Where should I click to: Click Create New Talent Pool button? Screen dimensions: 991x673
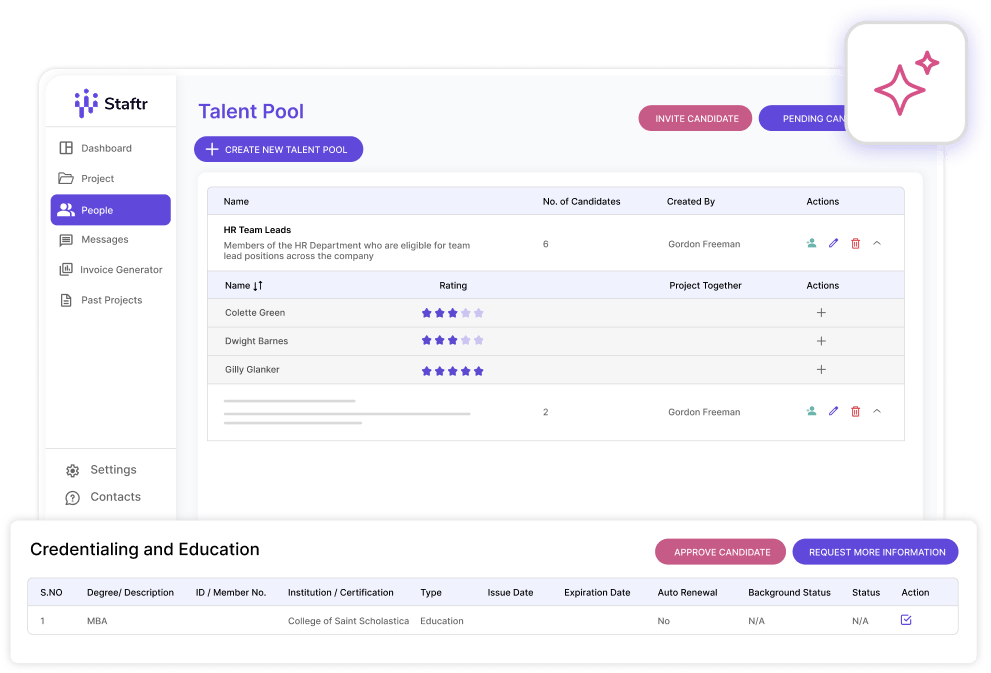(278, 149)
